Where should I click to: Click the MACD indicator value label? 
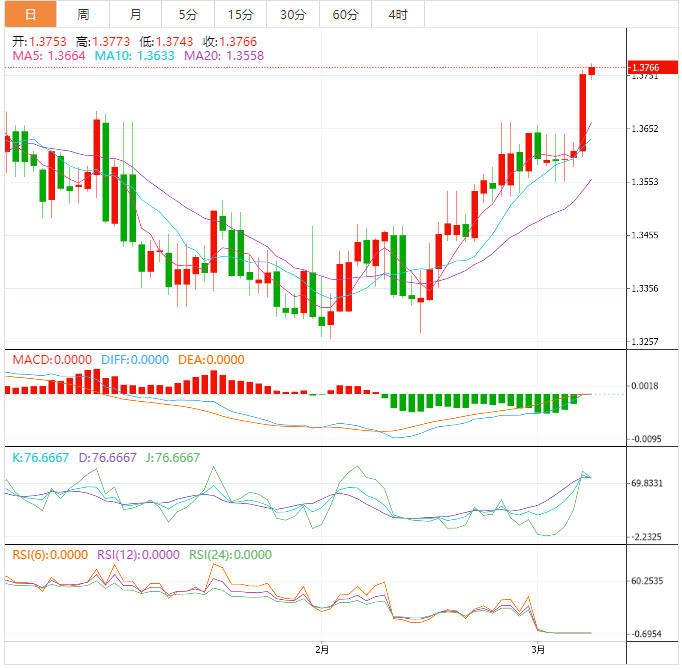(x=51, y=360)
